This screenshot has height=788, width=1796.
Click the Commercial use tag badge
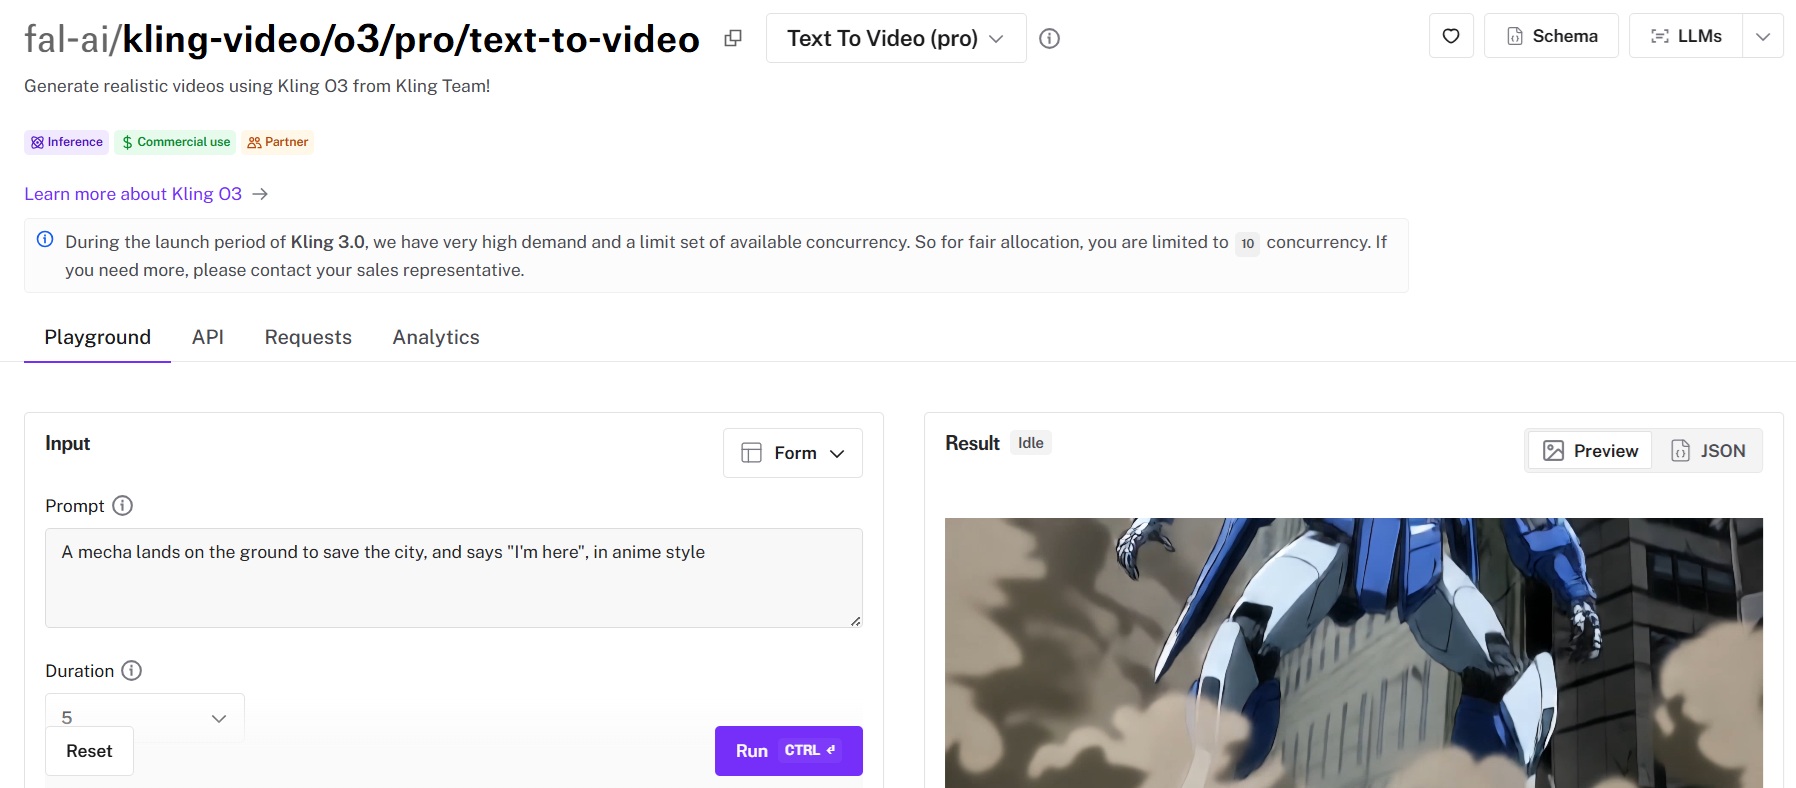175,142
